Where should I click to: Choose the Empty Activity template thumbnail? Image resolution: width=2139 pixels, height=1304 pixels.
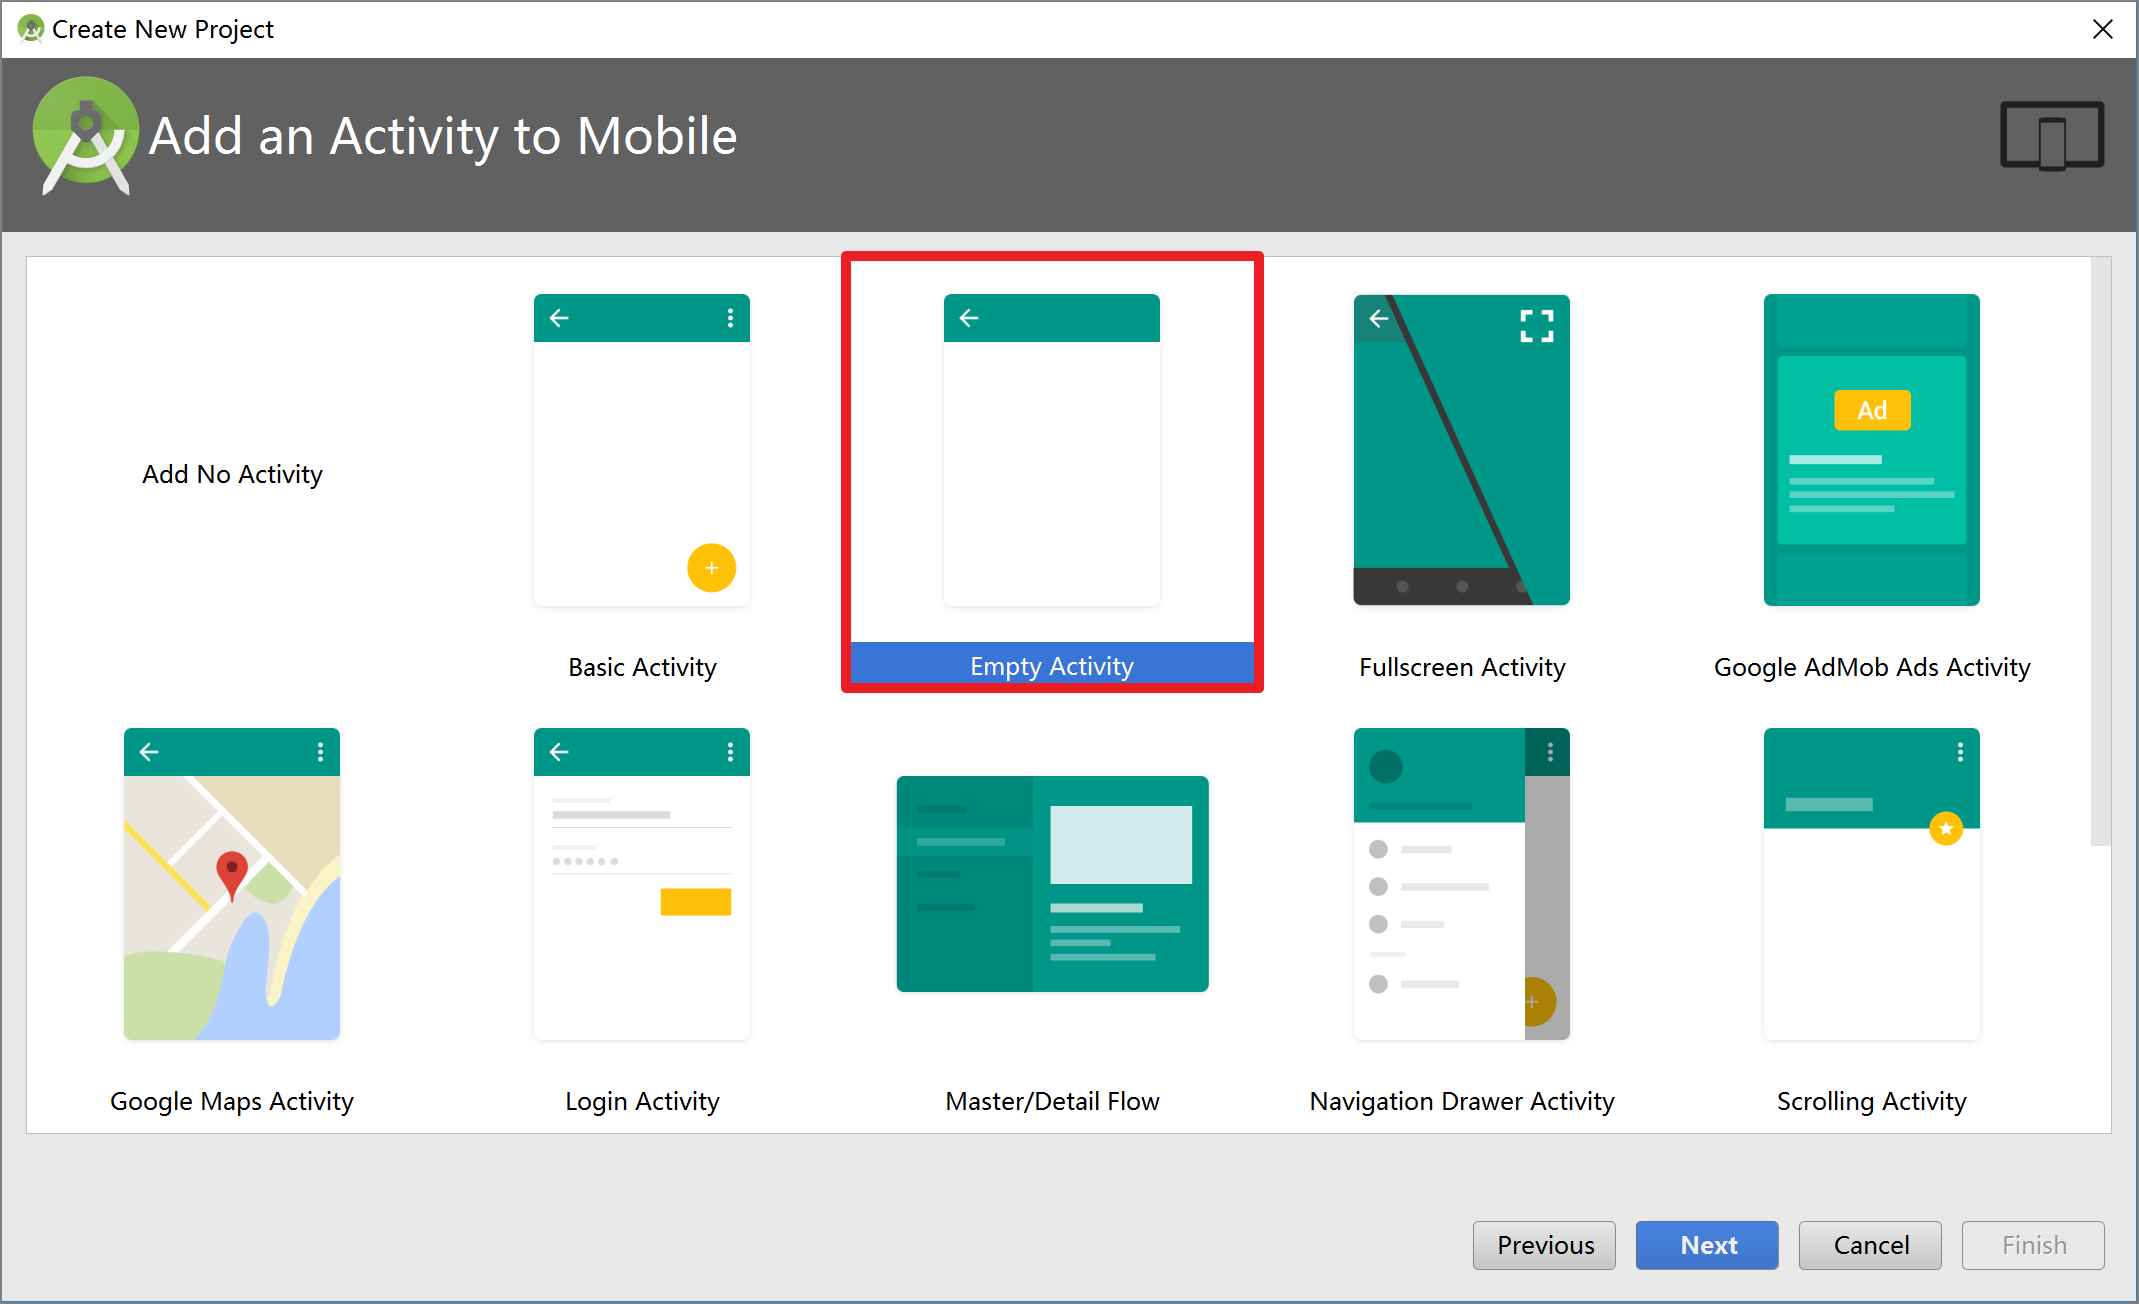[x=1052, y=450]
